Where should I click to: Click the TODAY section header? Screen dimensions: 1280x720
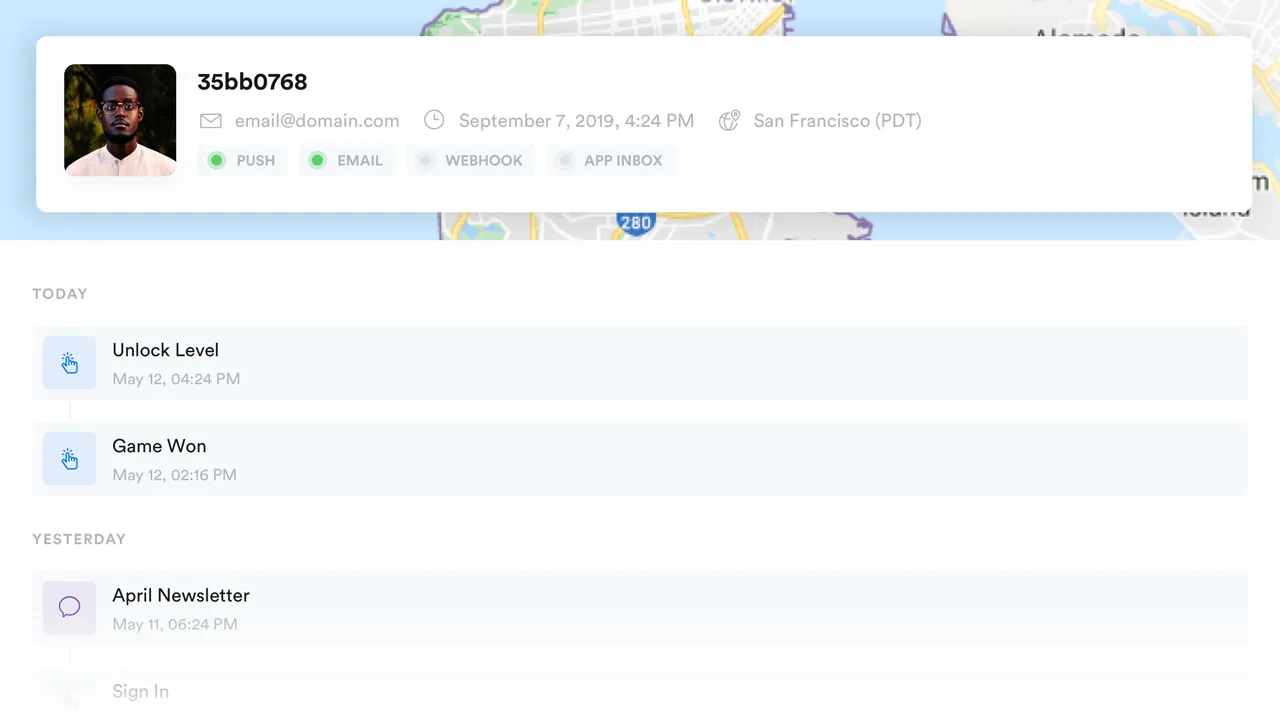tap(60, 294)
